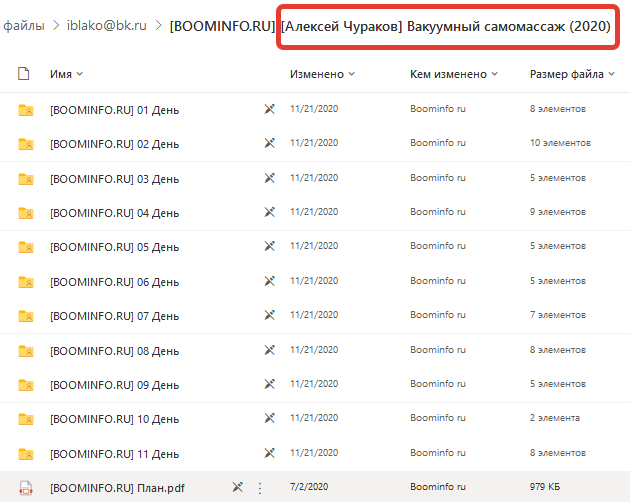Click the sharing icon on 01 День row

click(270, 109)
